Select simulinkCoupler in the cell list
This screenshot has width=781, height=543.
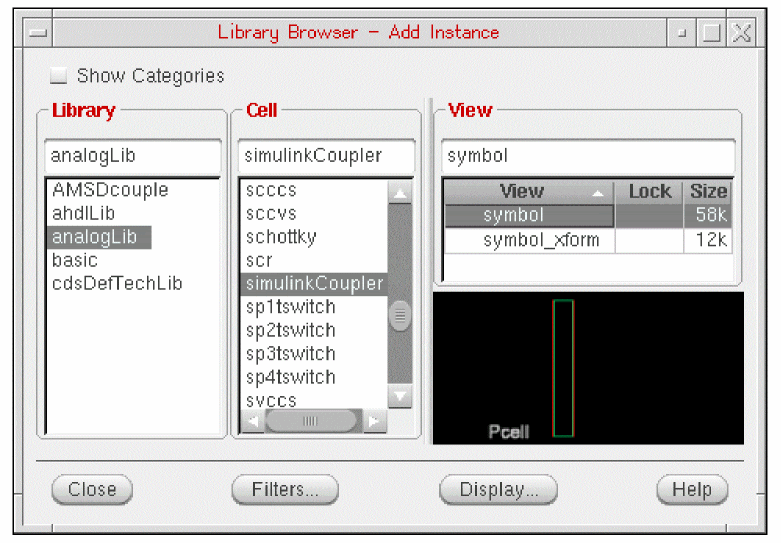(x=314, y=283)
